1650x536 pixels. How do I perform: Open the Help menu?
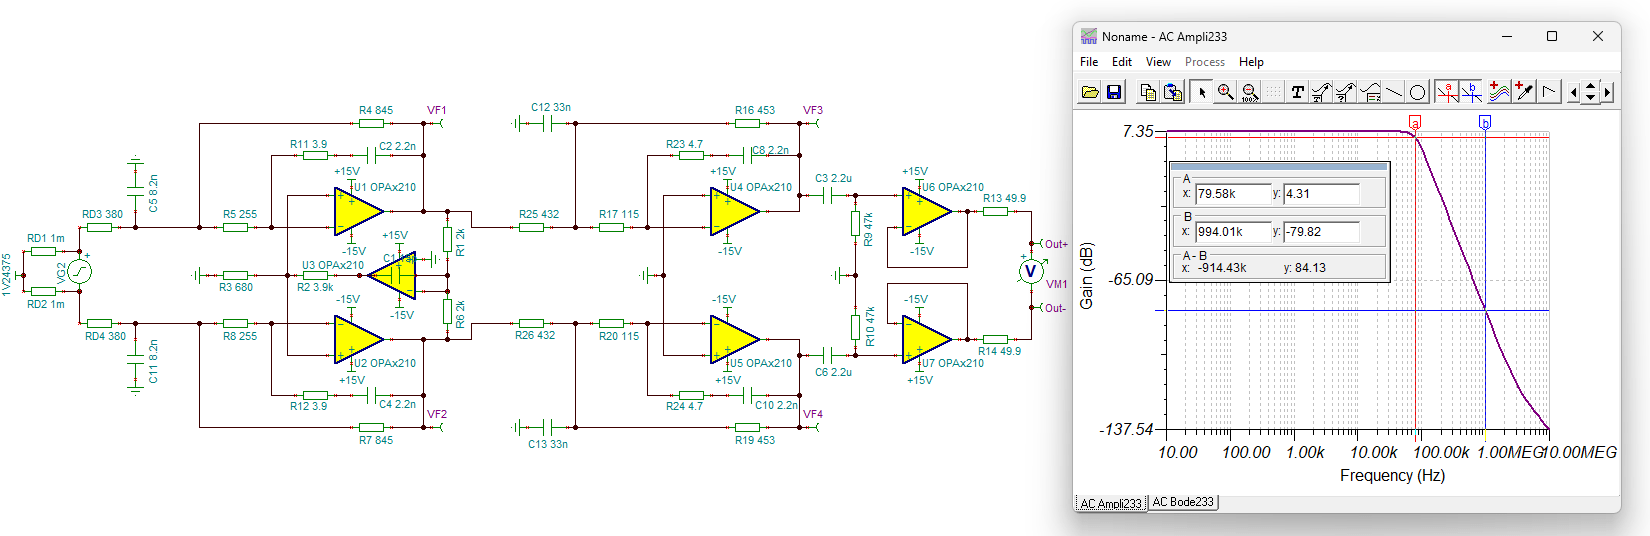[1251, 62]
